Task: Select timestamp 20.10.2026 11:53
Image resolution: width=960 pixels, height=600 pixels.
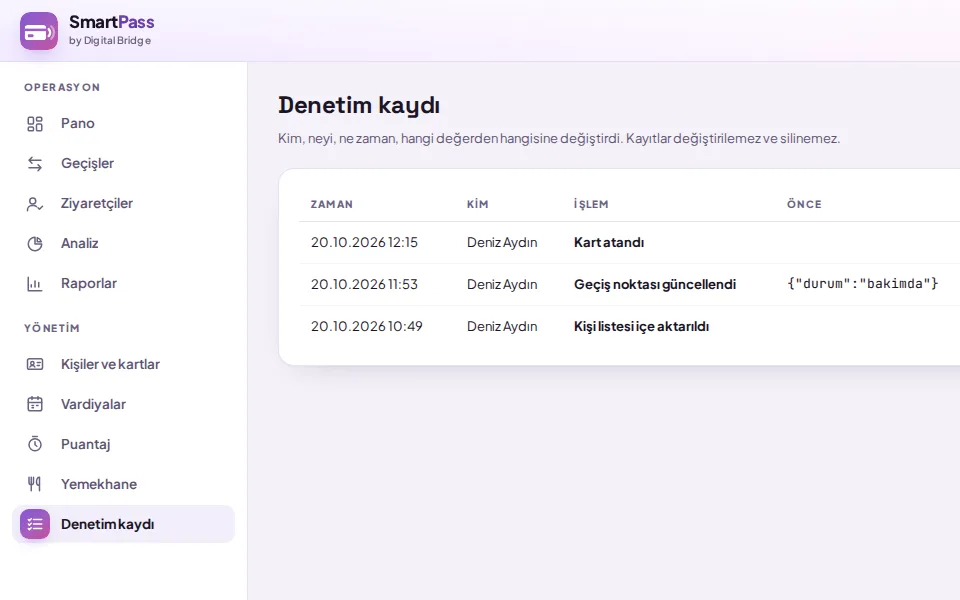Action: point(364,285)
